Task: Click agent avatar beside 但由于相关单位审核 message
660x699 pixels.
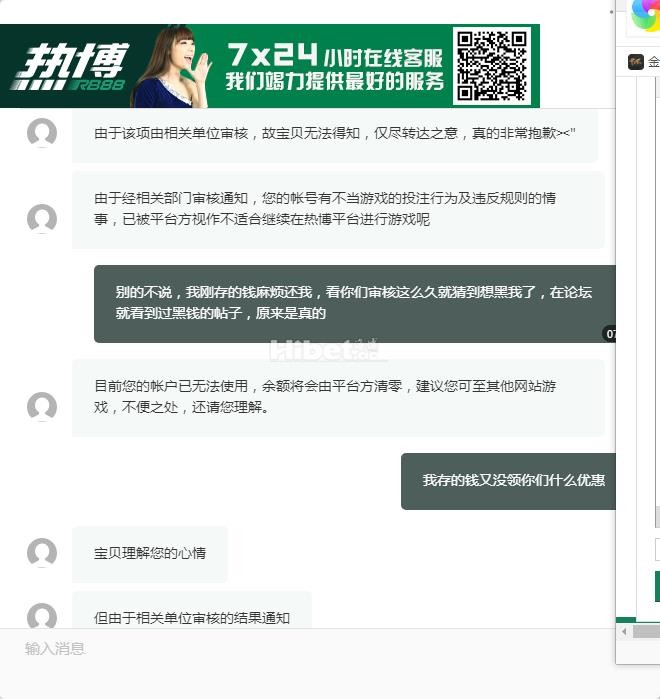Action: [42, 617]
